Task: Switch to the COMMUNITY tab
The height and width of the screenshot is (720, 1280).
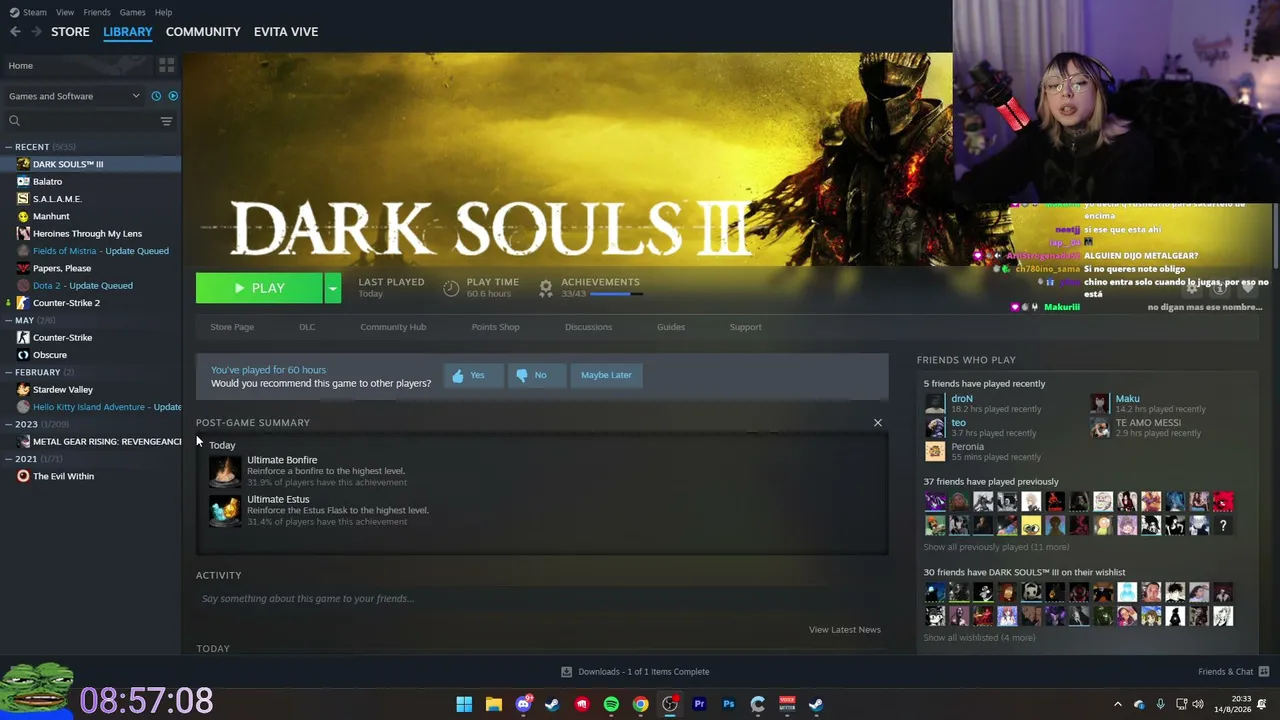Action: coord(203,32)
